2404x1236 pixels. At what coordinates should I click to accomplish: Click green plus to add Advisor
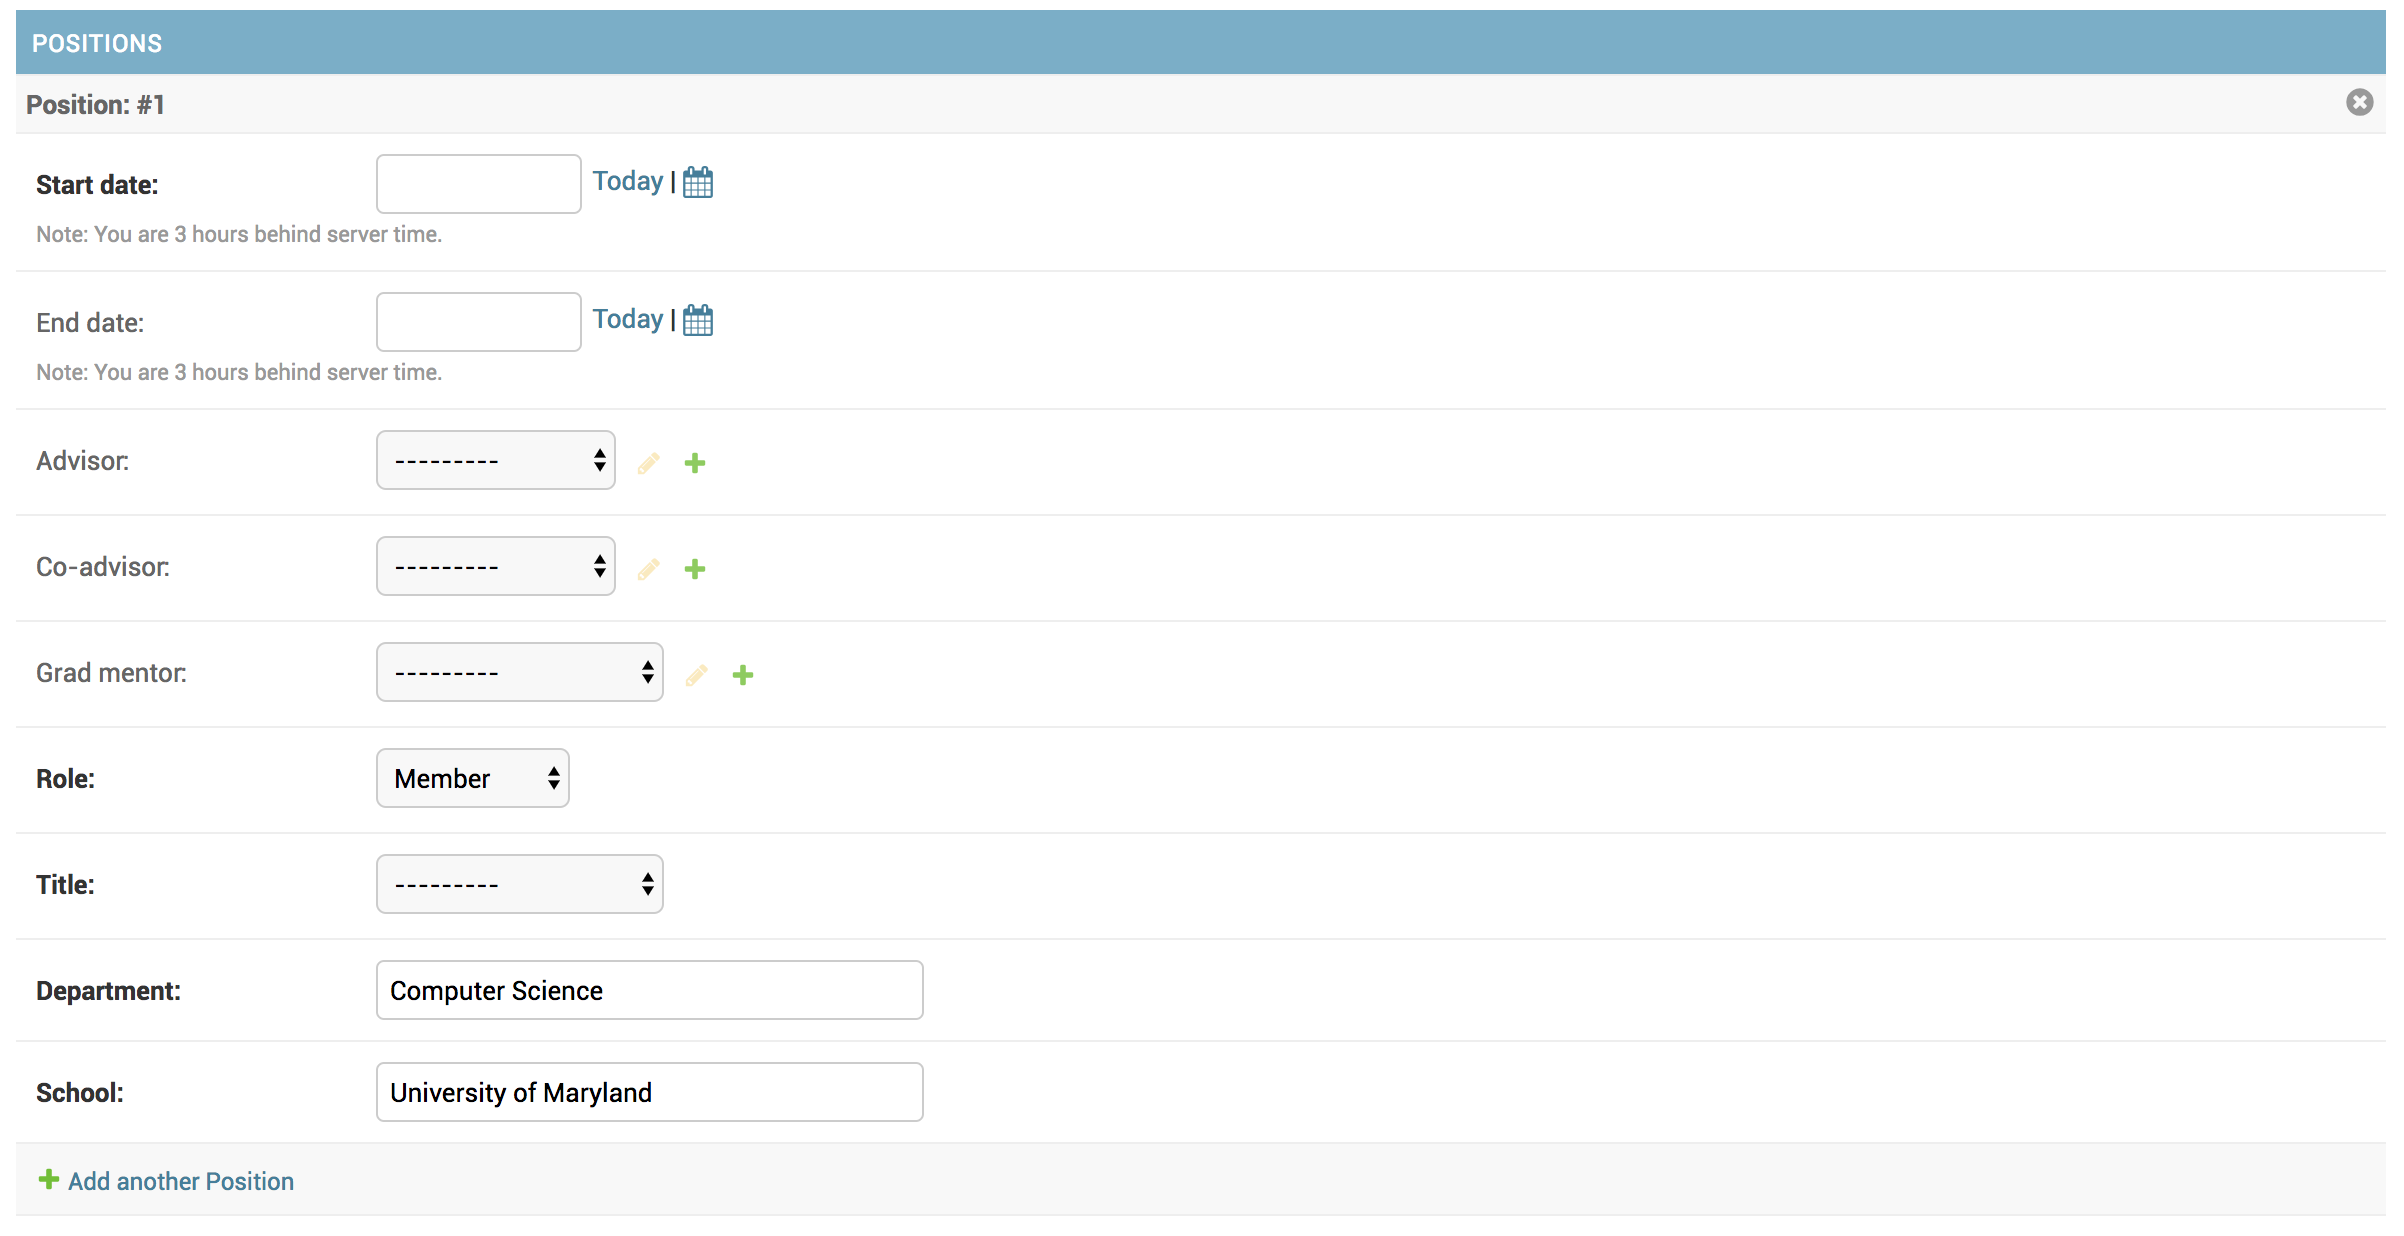pyautogui.click(x=695, y=463)
